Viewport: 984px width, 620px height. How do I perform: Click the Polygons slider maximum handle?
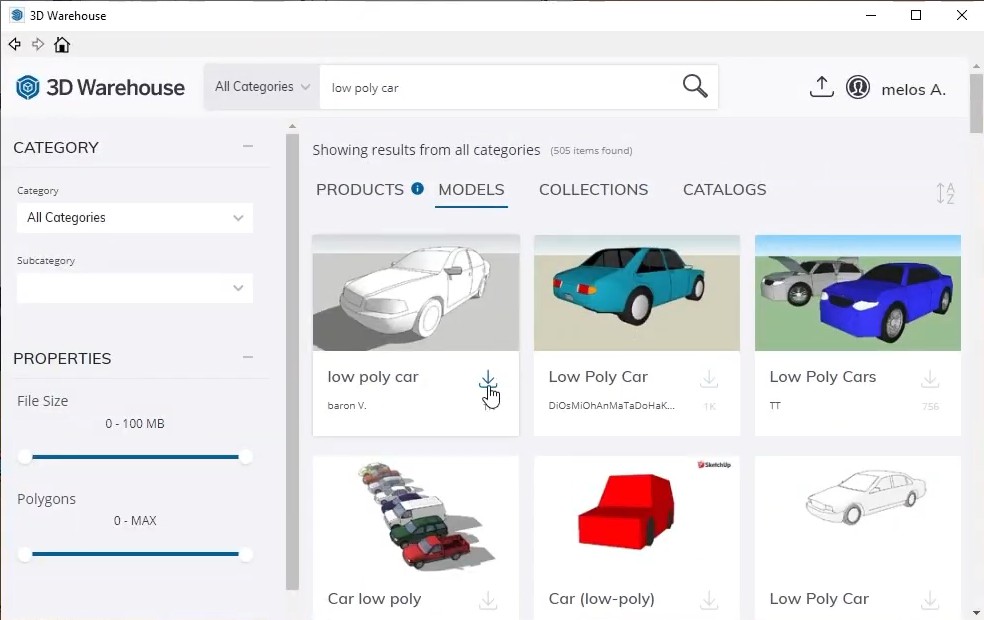coord(245,554)
